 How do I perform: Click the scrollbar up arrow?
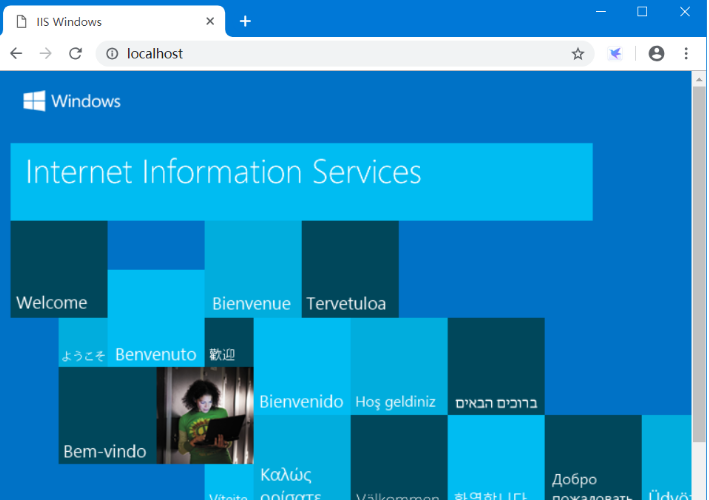(x=699, y=80)
